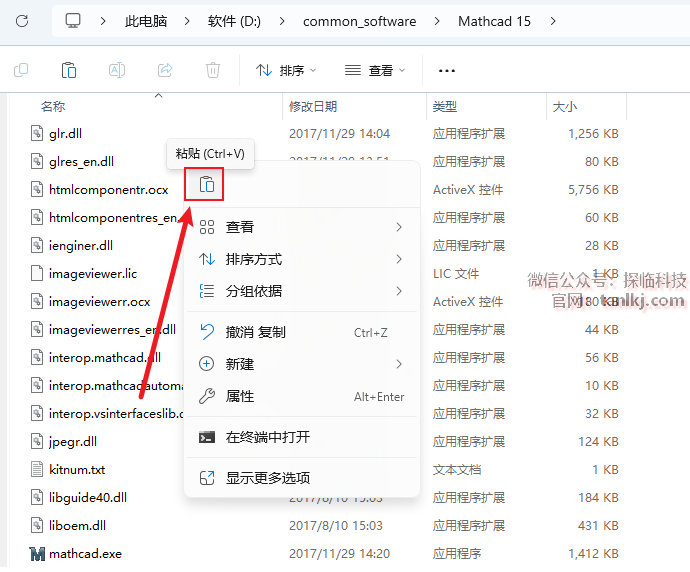Expand the chevron after Mathcad 15 in breadcrumb
This screenshot has width=690, height=572.
coord(553,21)
